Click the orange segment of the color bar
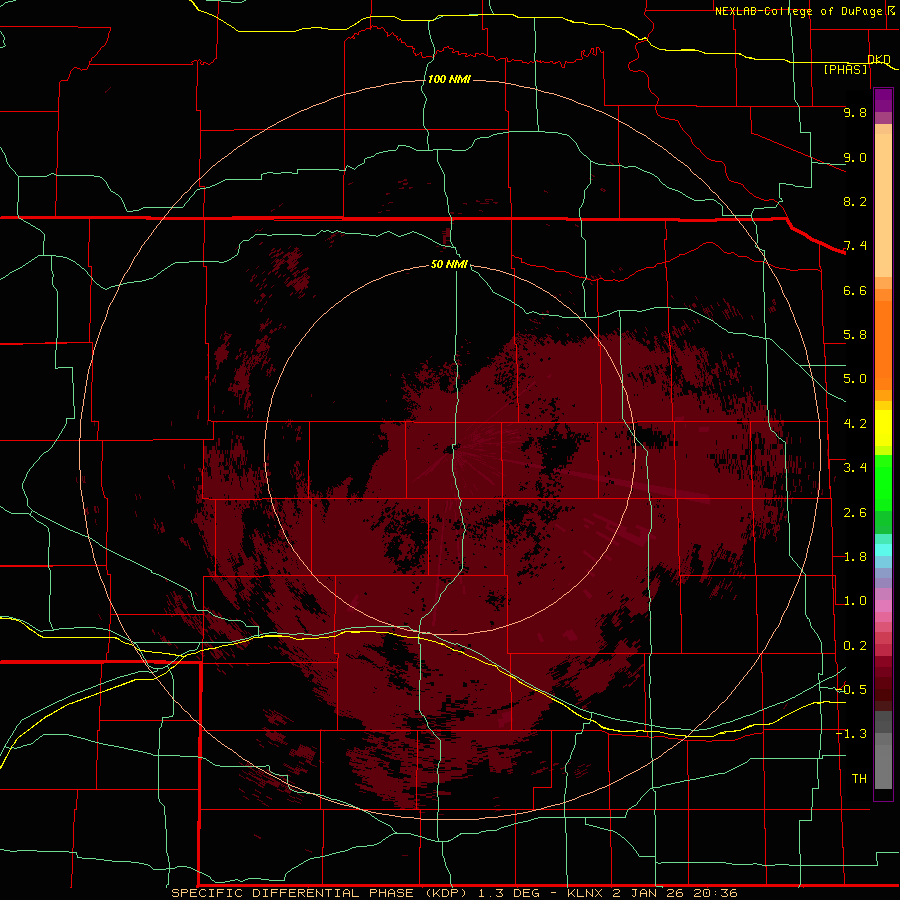The height and width of the screenshot is (900, 900). [x=883, y=344]
